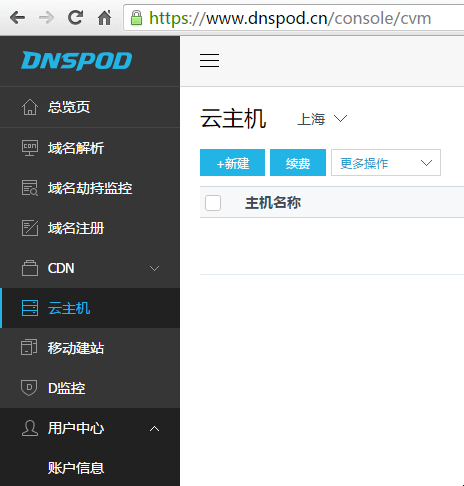The image size is (464, 486).
Task: Toggle the hamburger menu to collapse the sidebar
Action: click(x=209, y=60)
